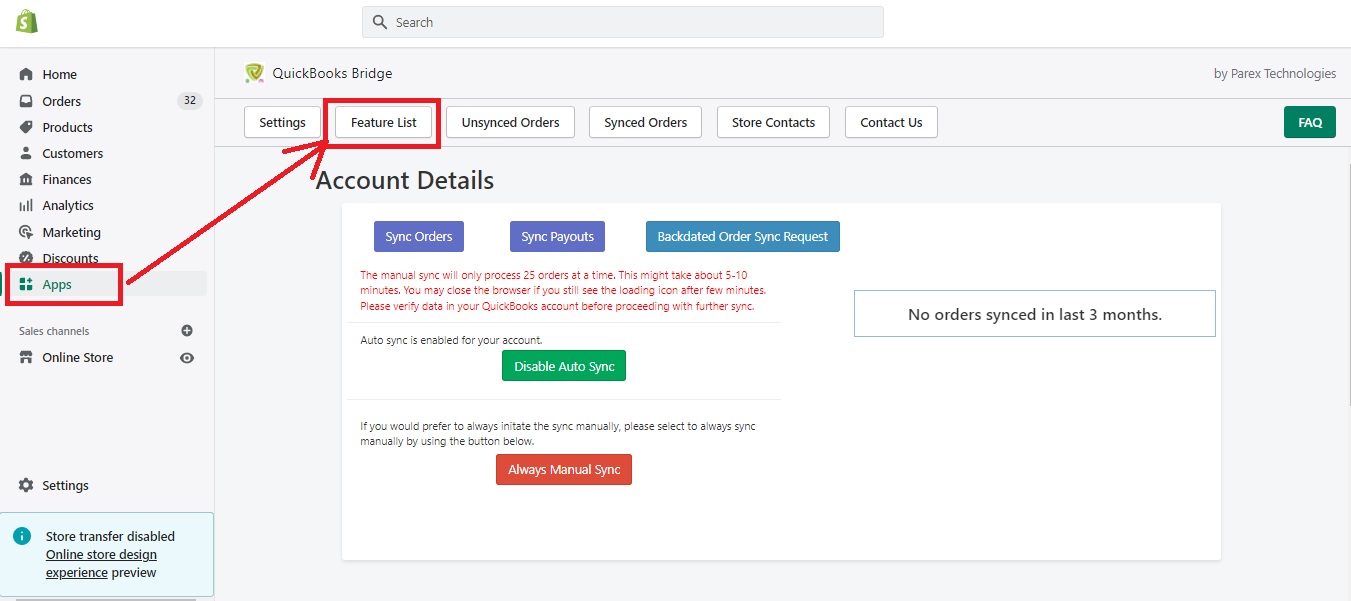The width and height of the screenshot is (1351, 601).
Task: Click the Sales channels heading
Action: coord(54,331)
